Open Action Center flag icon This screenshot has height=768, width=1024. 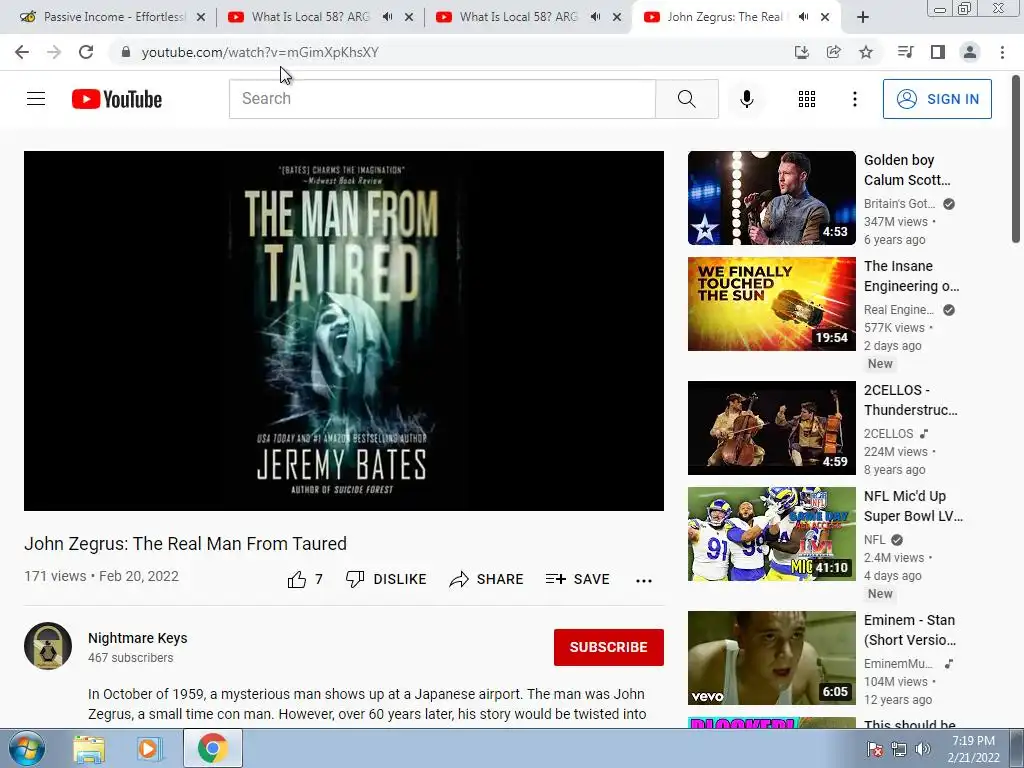[x=874, y=749]
